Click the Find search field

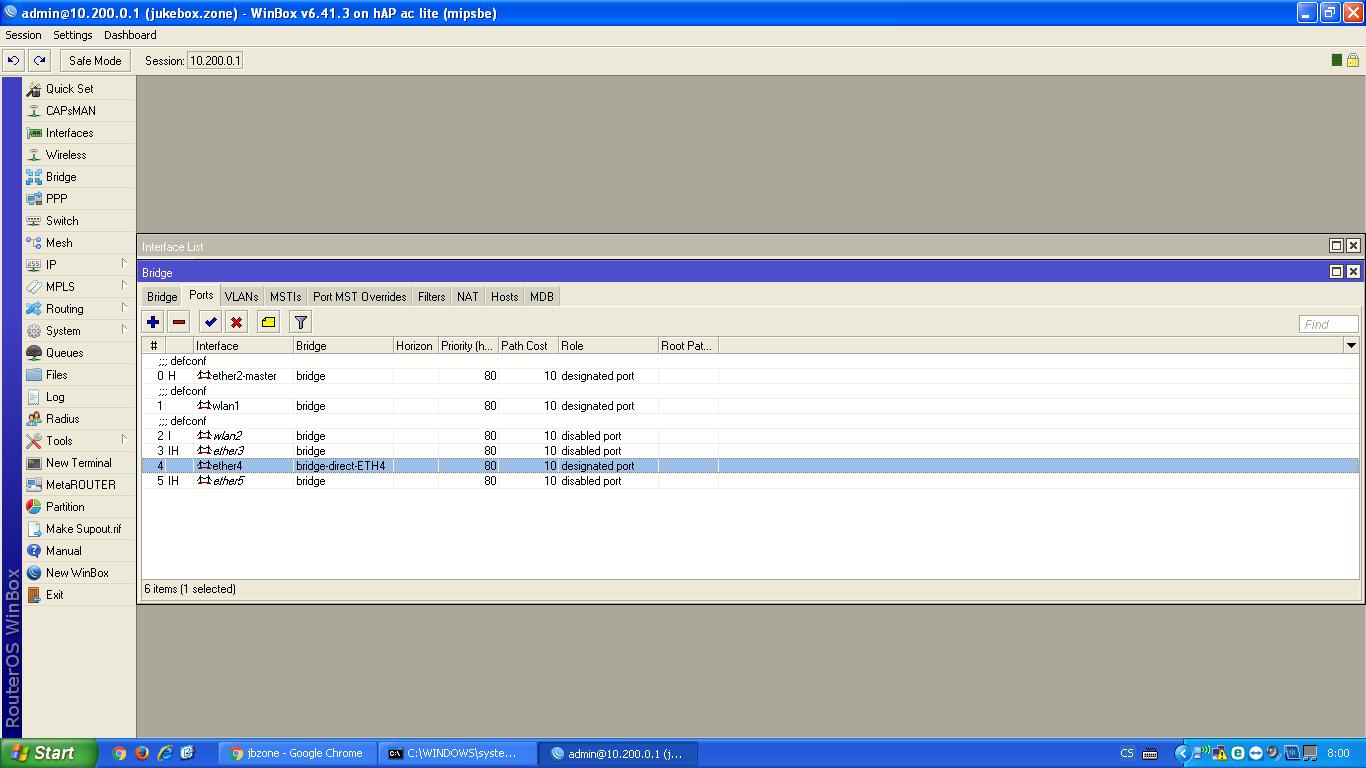pos(1328,324)
